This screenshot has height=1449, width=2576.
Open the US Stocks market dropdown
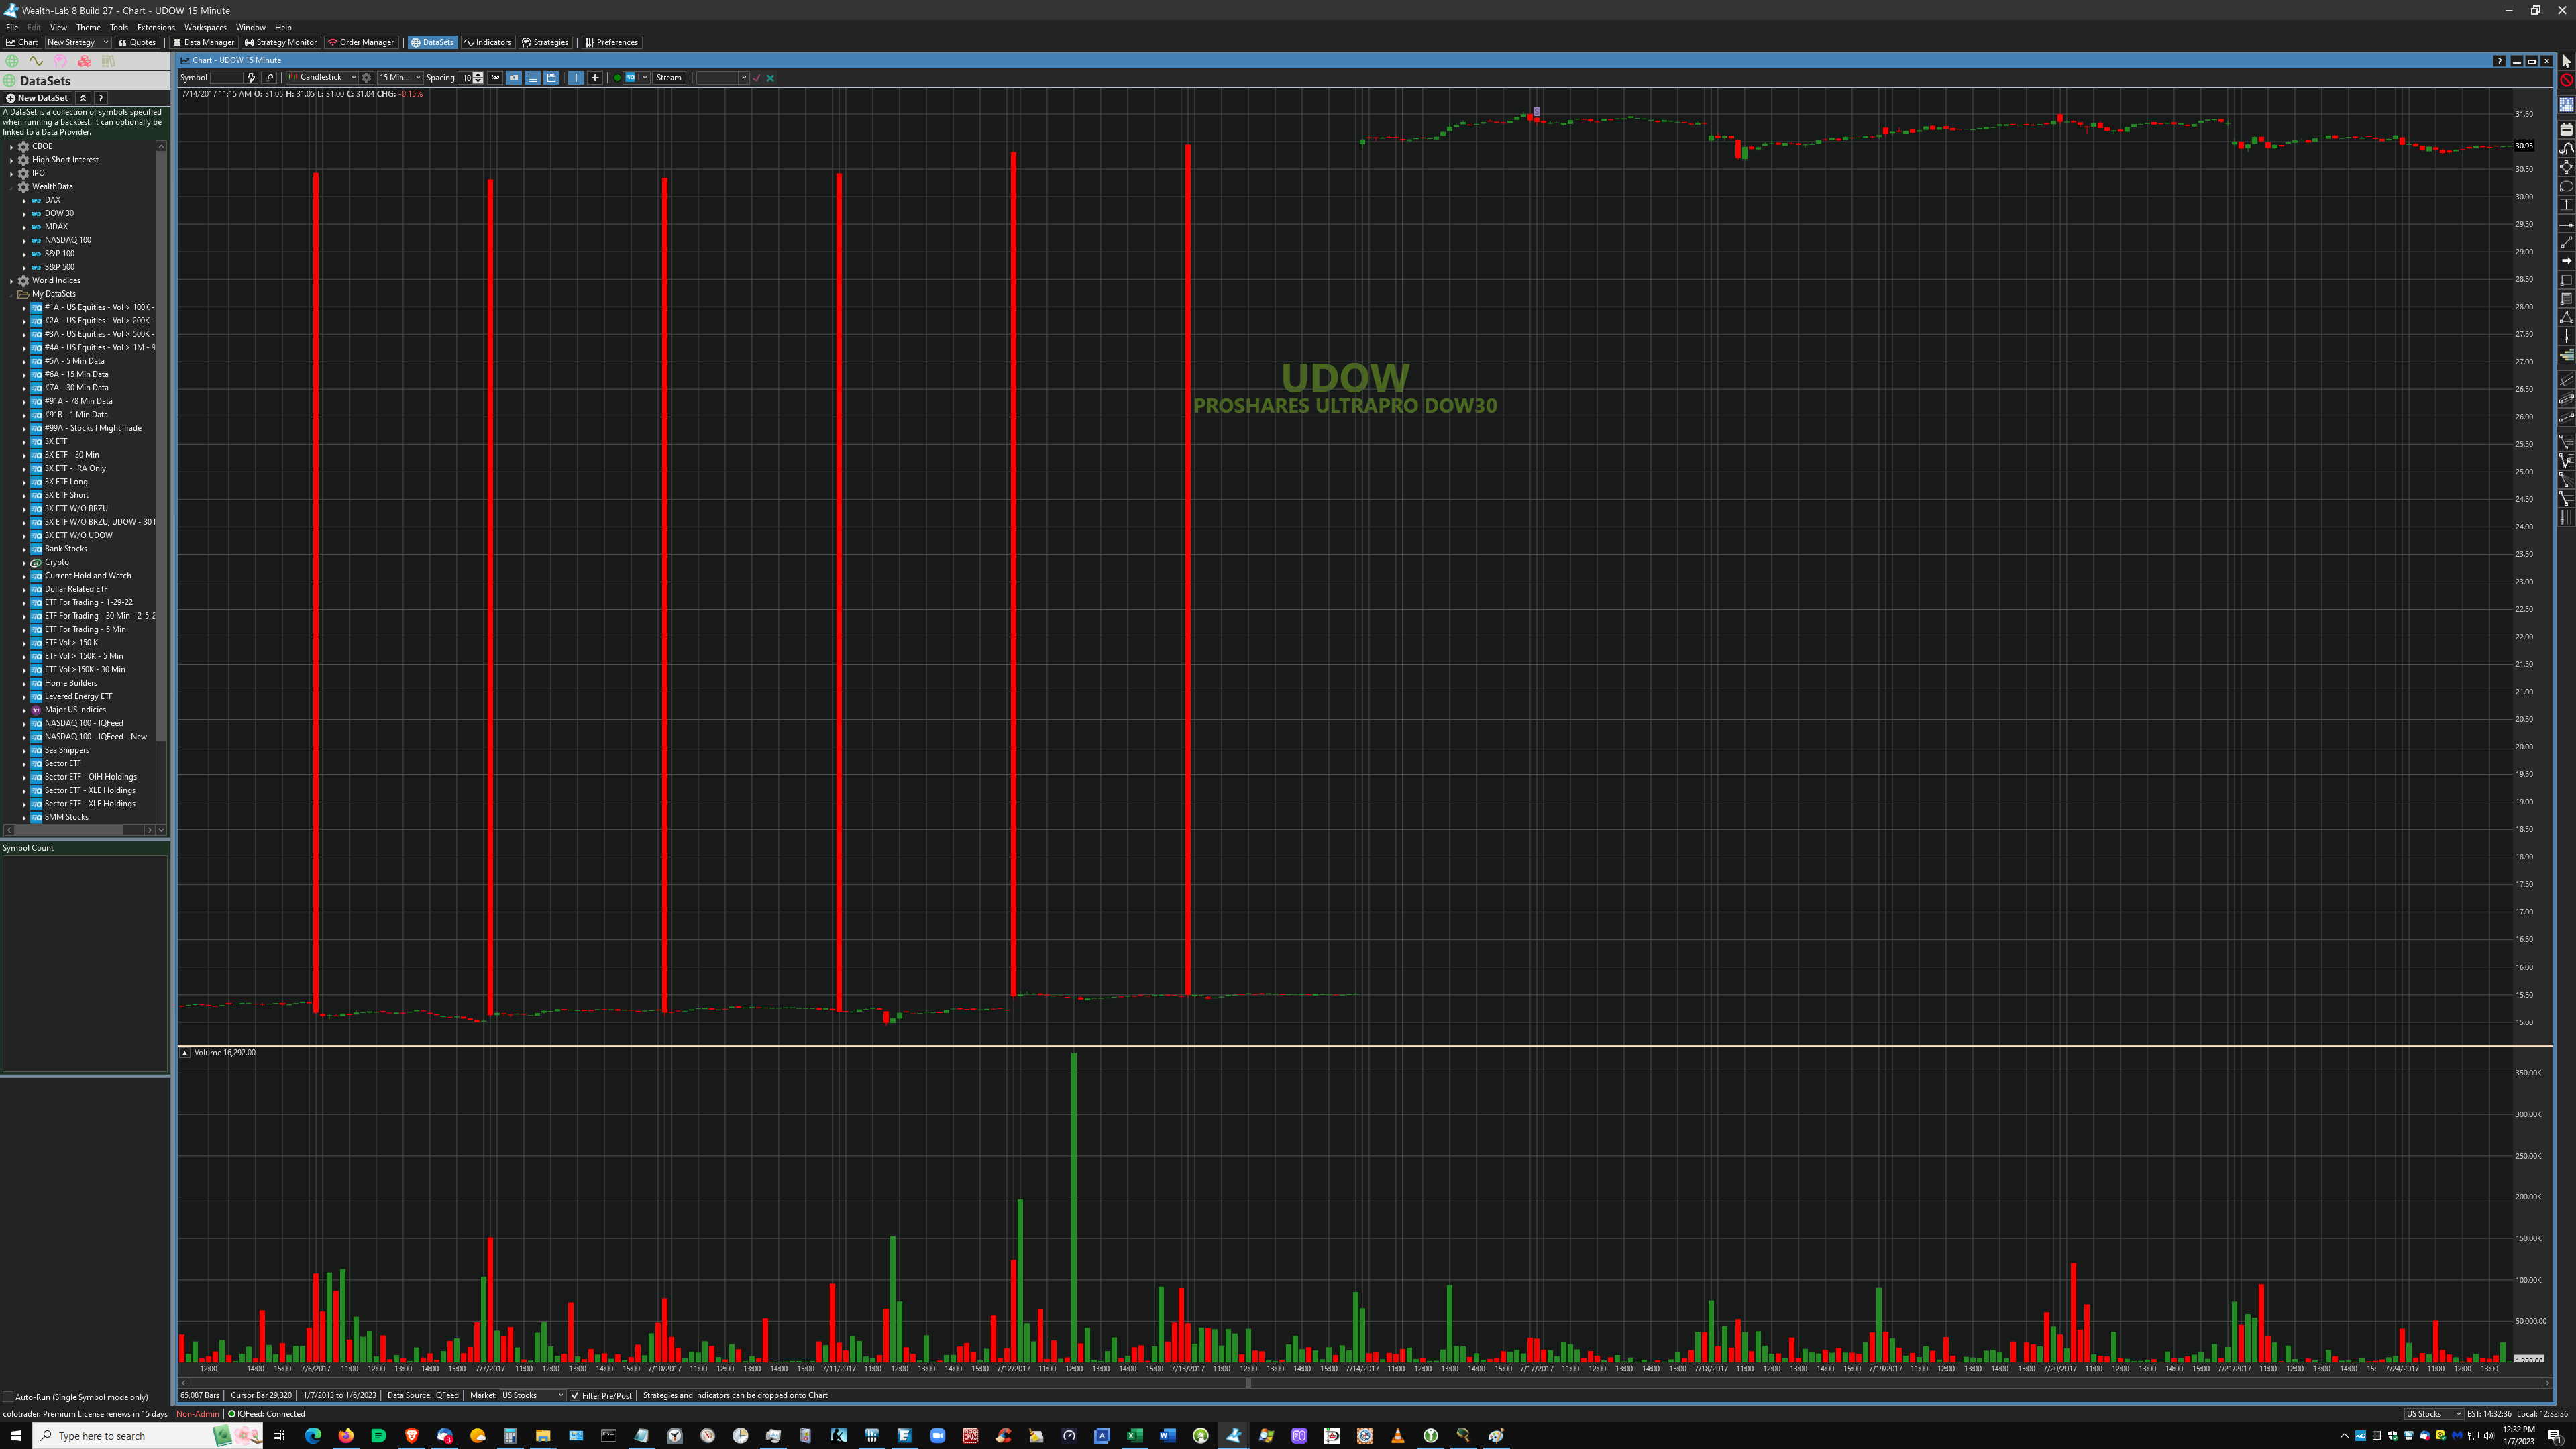[x=533, y=1395]
